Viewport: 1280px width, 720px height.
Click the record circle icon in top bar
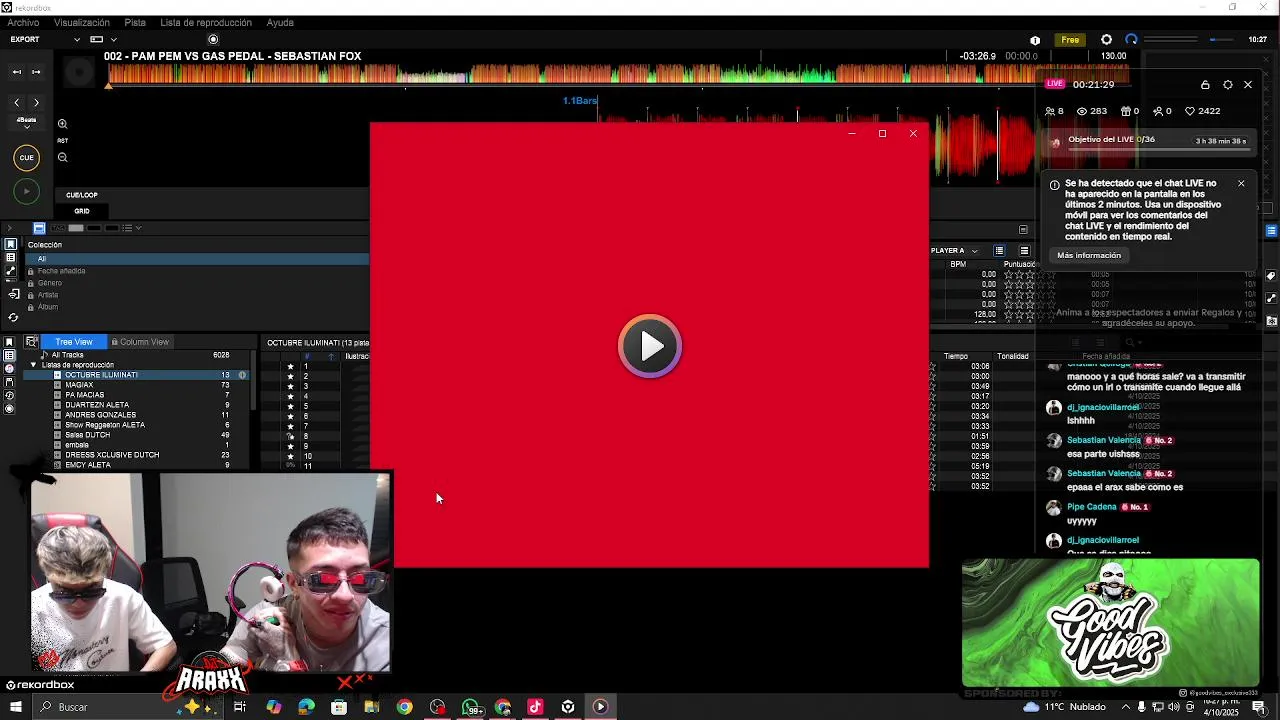tap(213, 39)
